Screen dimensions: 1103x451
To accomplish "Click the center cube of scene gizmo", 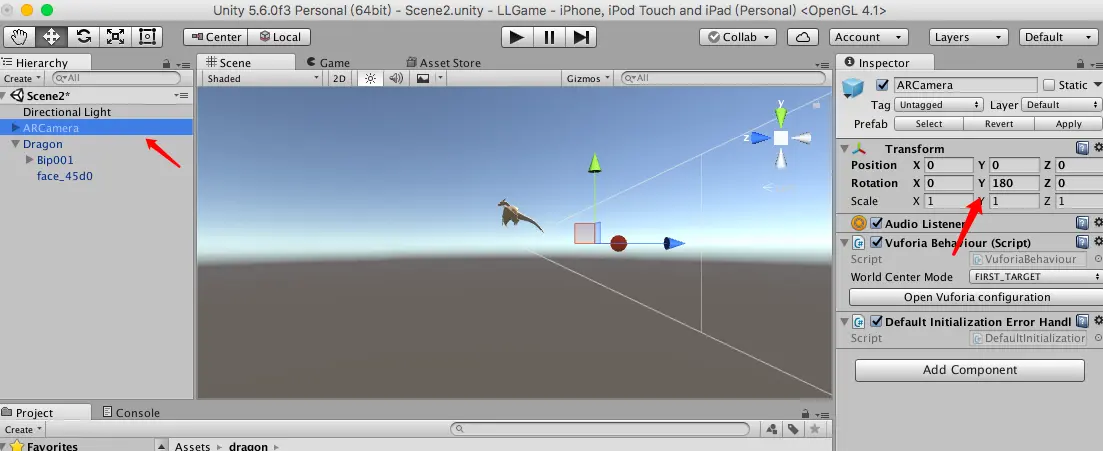I will (x=781, y=138).
